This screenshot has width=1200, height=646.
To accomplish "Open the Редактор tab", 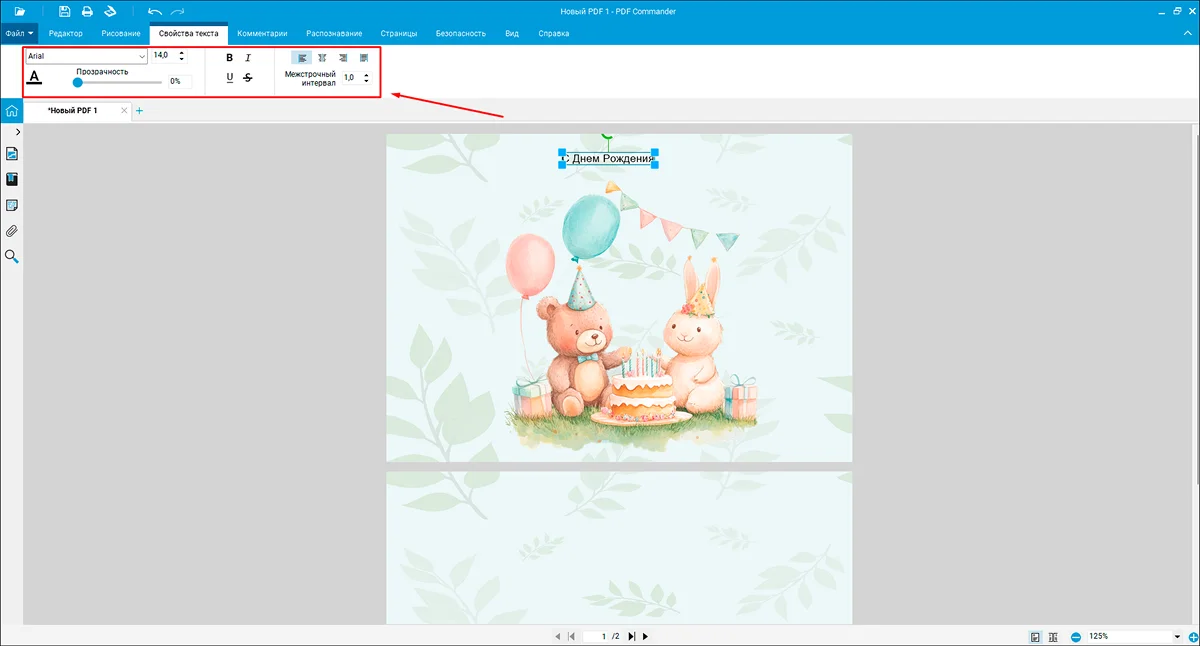I will (66, 34).
